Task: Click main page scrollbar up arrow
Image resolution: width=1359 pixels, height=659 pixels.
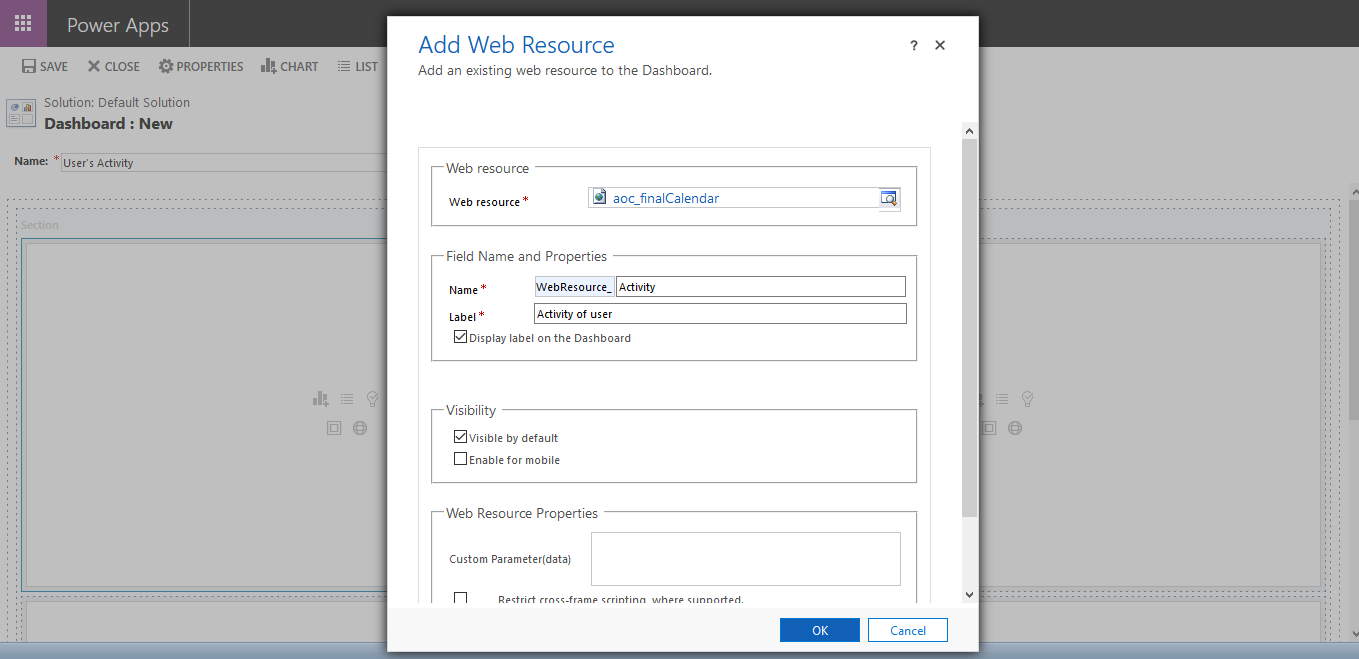Action: pyautogui.click(x=1352, y=192)
